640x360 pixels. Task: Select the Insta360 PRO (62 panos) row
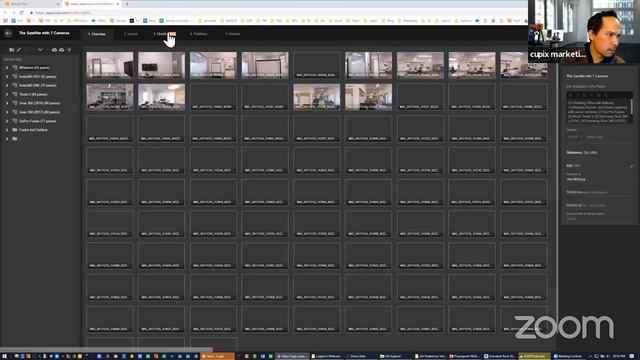click(38, 76)
